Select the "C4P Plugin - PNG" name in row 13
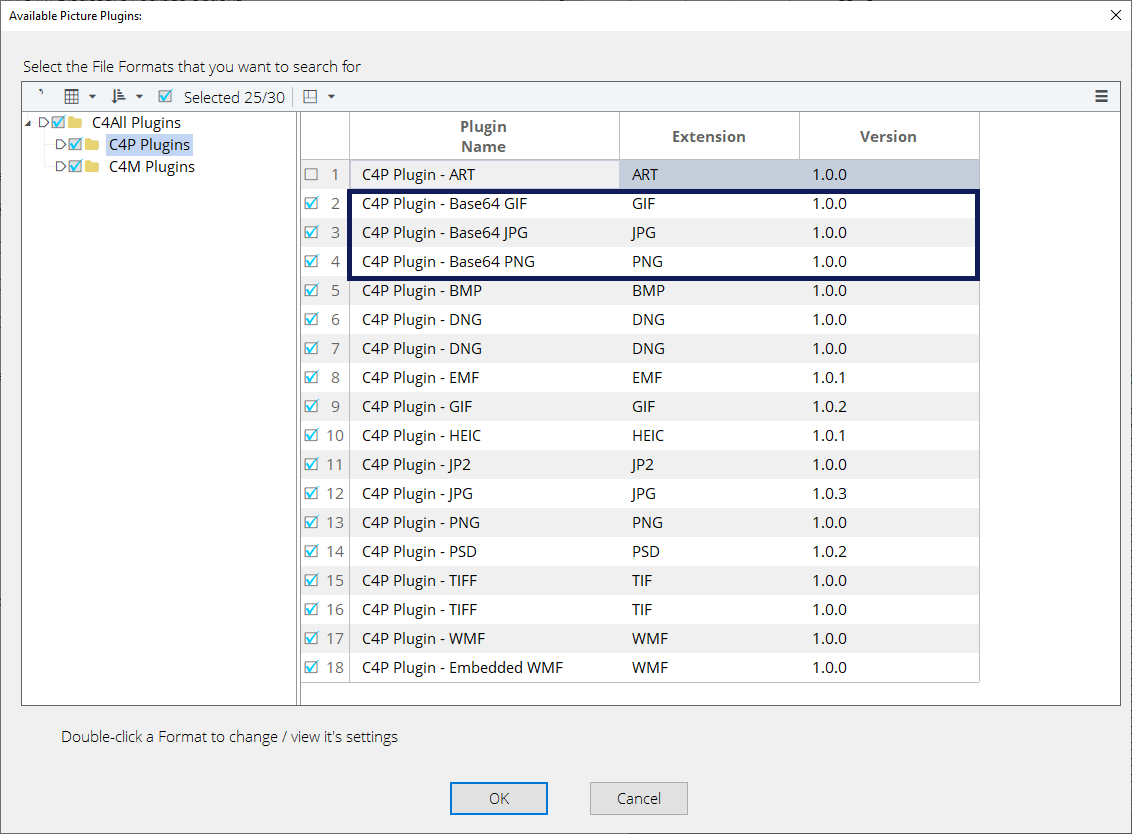The image size is (1132, 834). [x=421, y=522]
